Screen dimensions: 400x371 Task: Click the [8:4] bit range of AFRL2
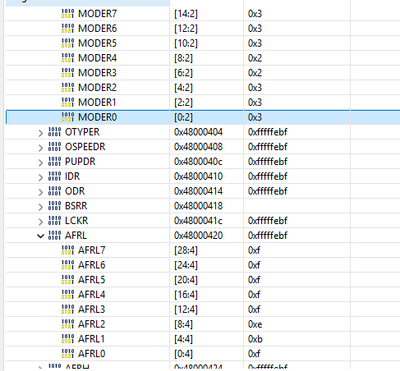(x=183, y=324)
